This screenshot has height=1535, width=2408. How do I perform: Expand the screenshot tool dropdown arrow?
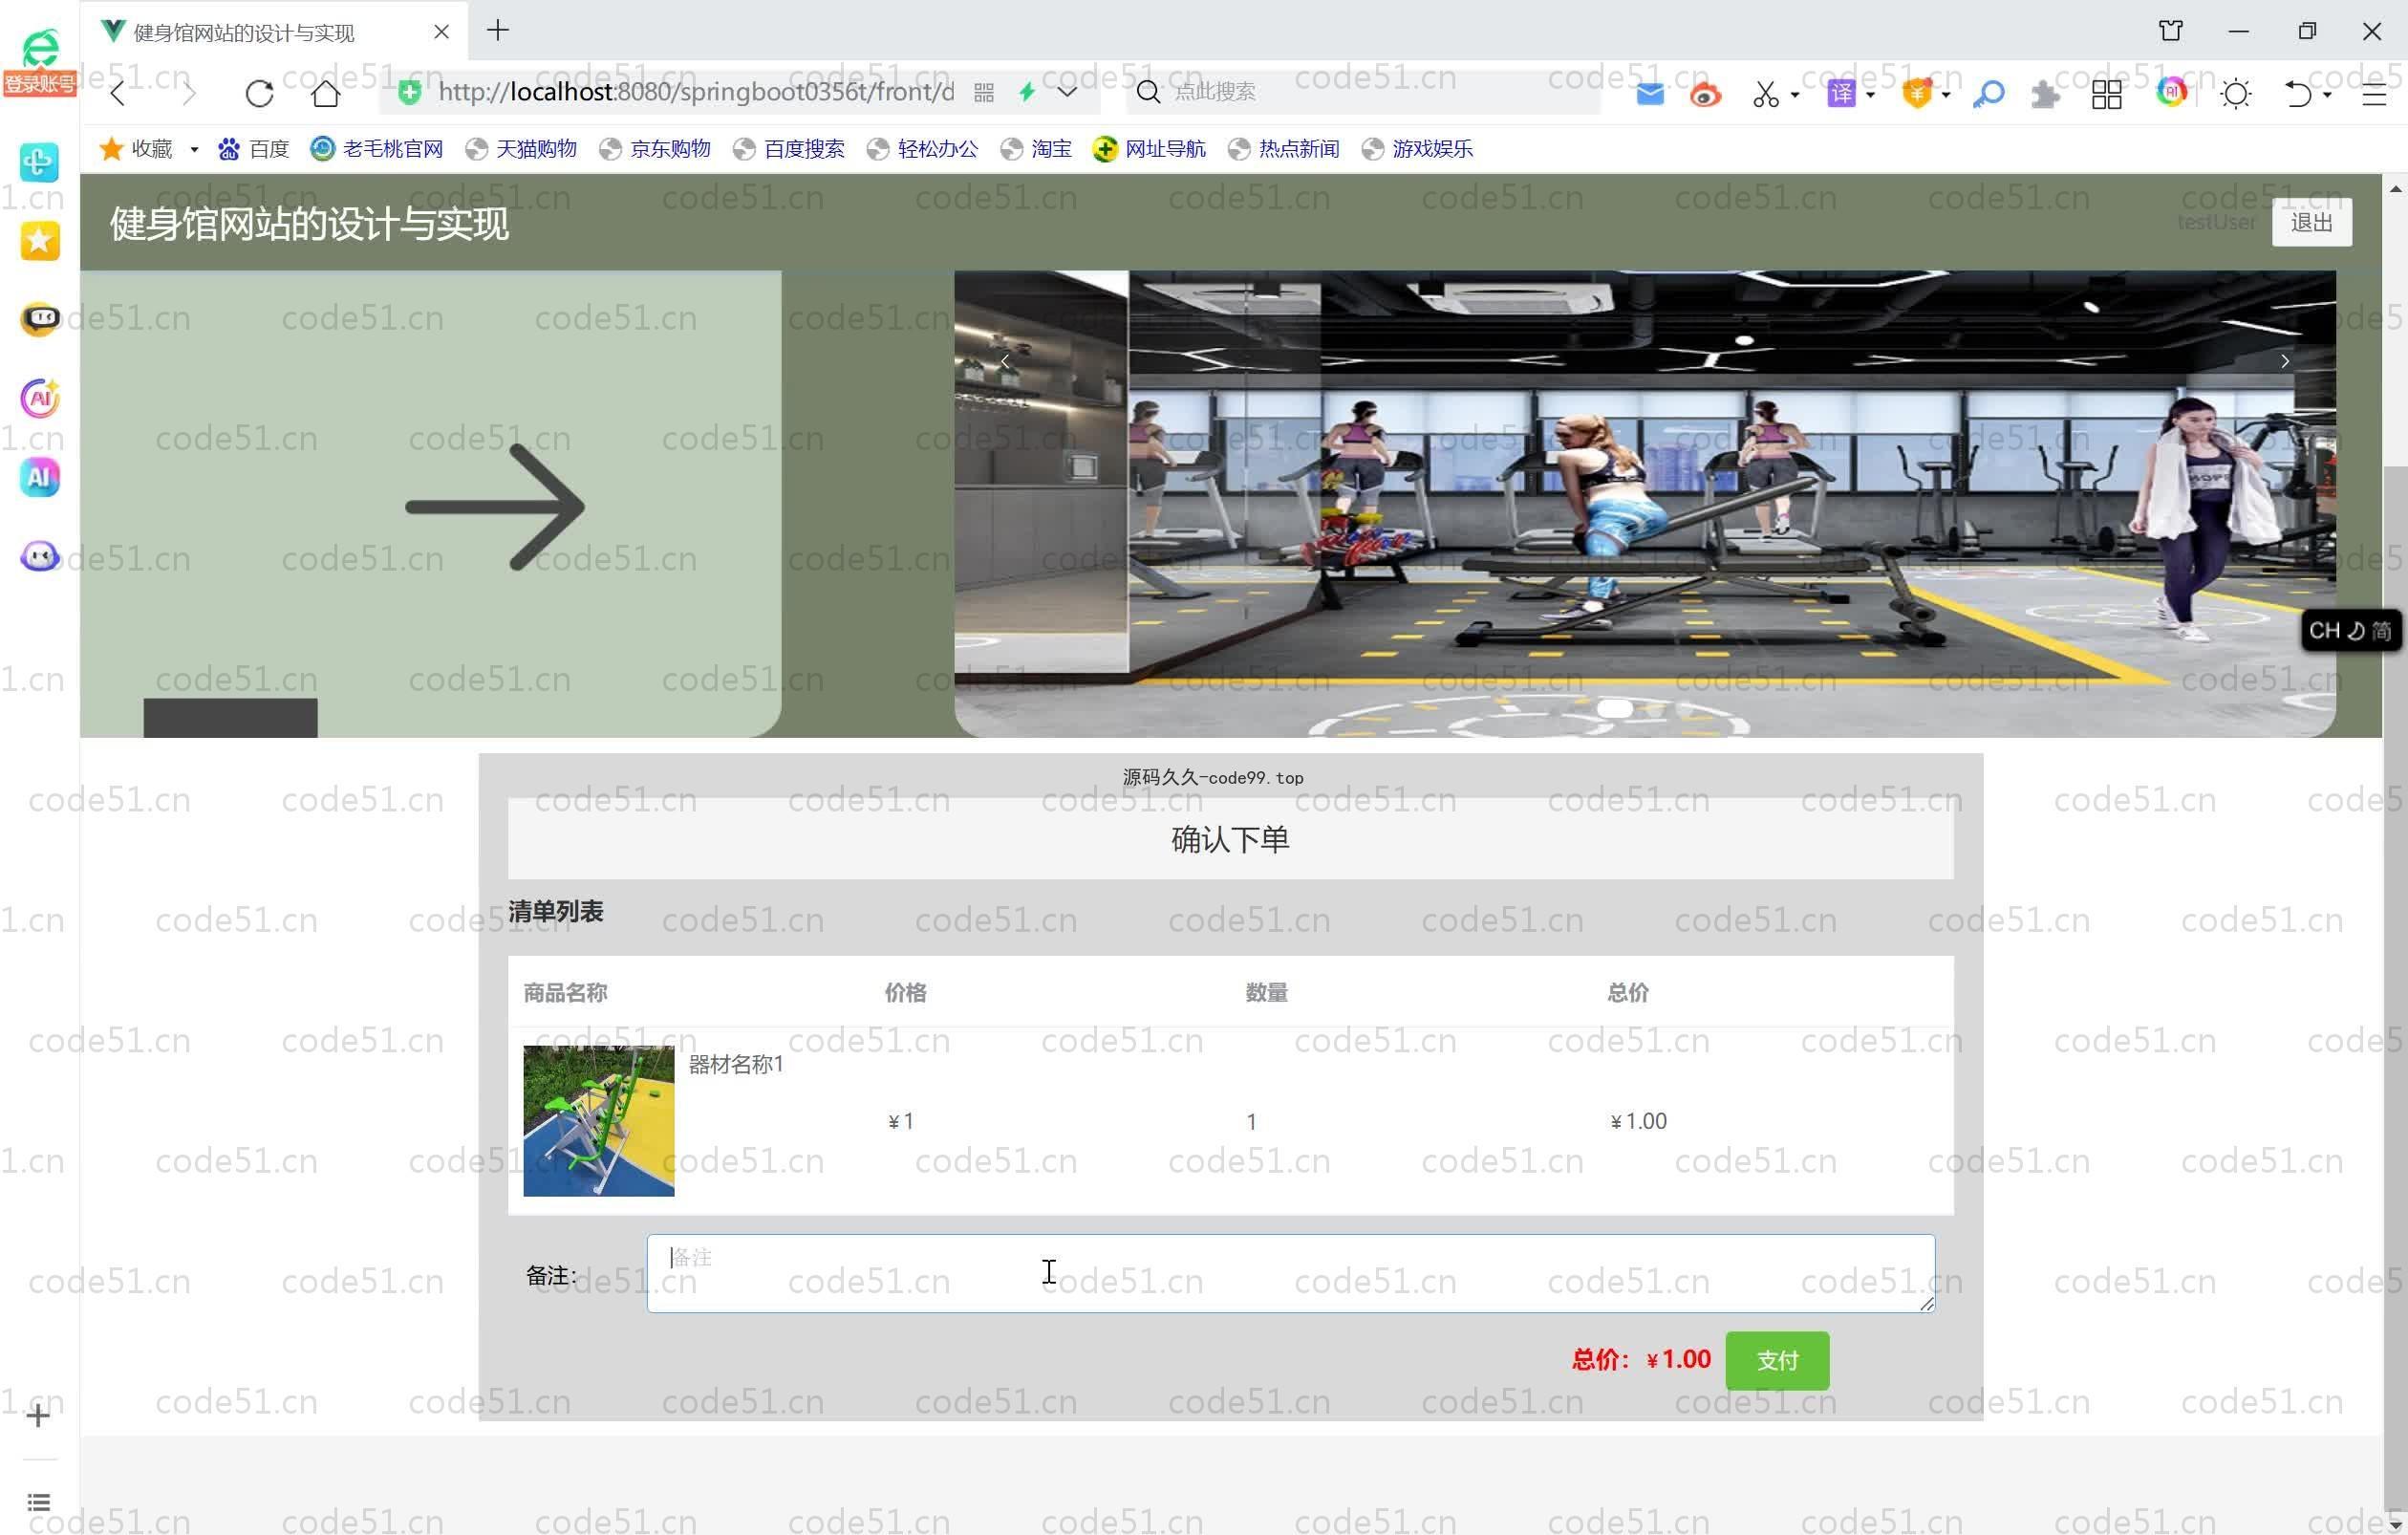click(x=1795, y=95)
